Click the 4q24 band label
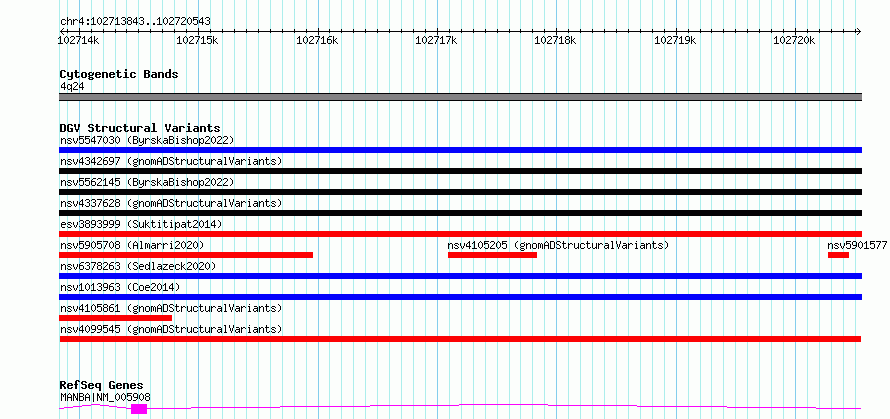The image size is (890, 419). [73, 87]
